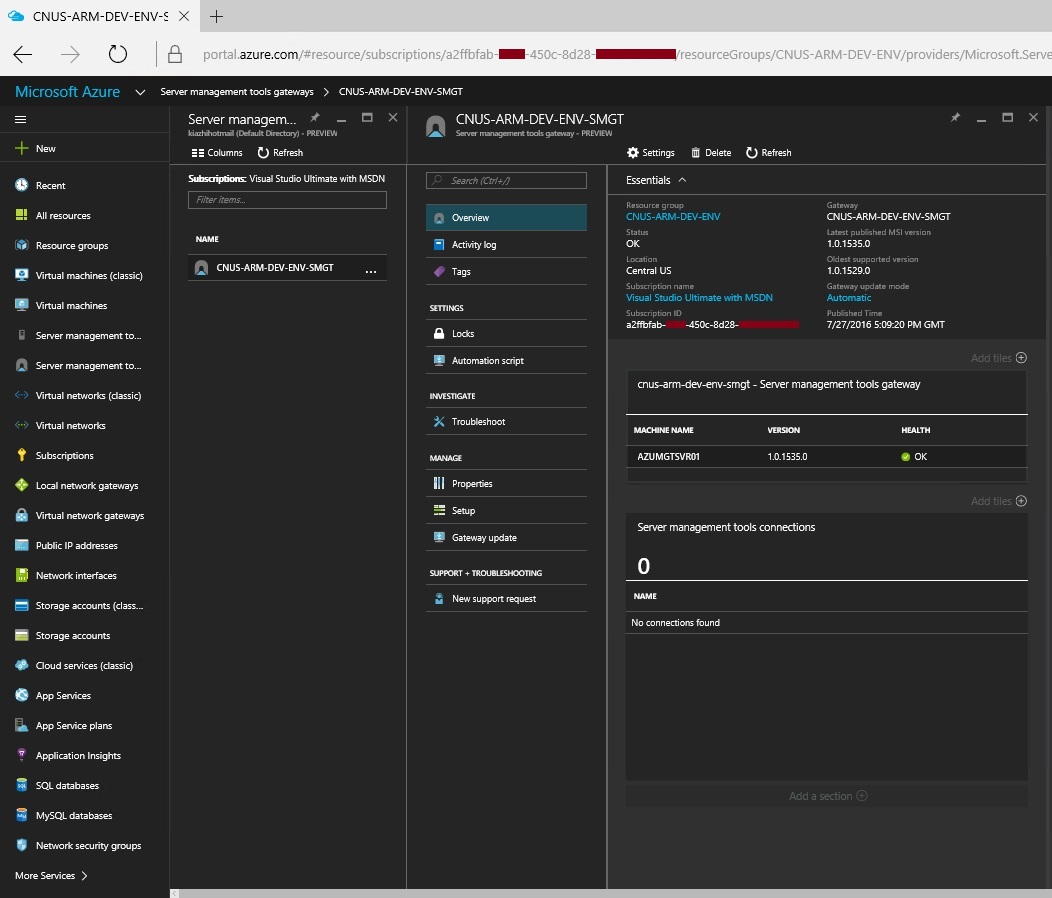Select the AZUMGTSVR01 machine row
This screenshot has width=1052, height=898.
click(826, 456)
